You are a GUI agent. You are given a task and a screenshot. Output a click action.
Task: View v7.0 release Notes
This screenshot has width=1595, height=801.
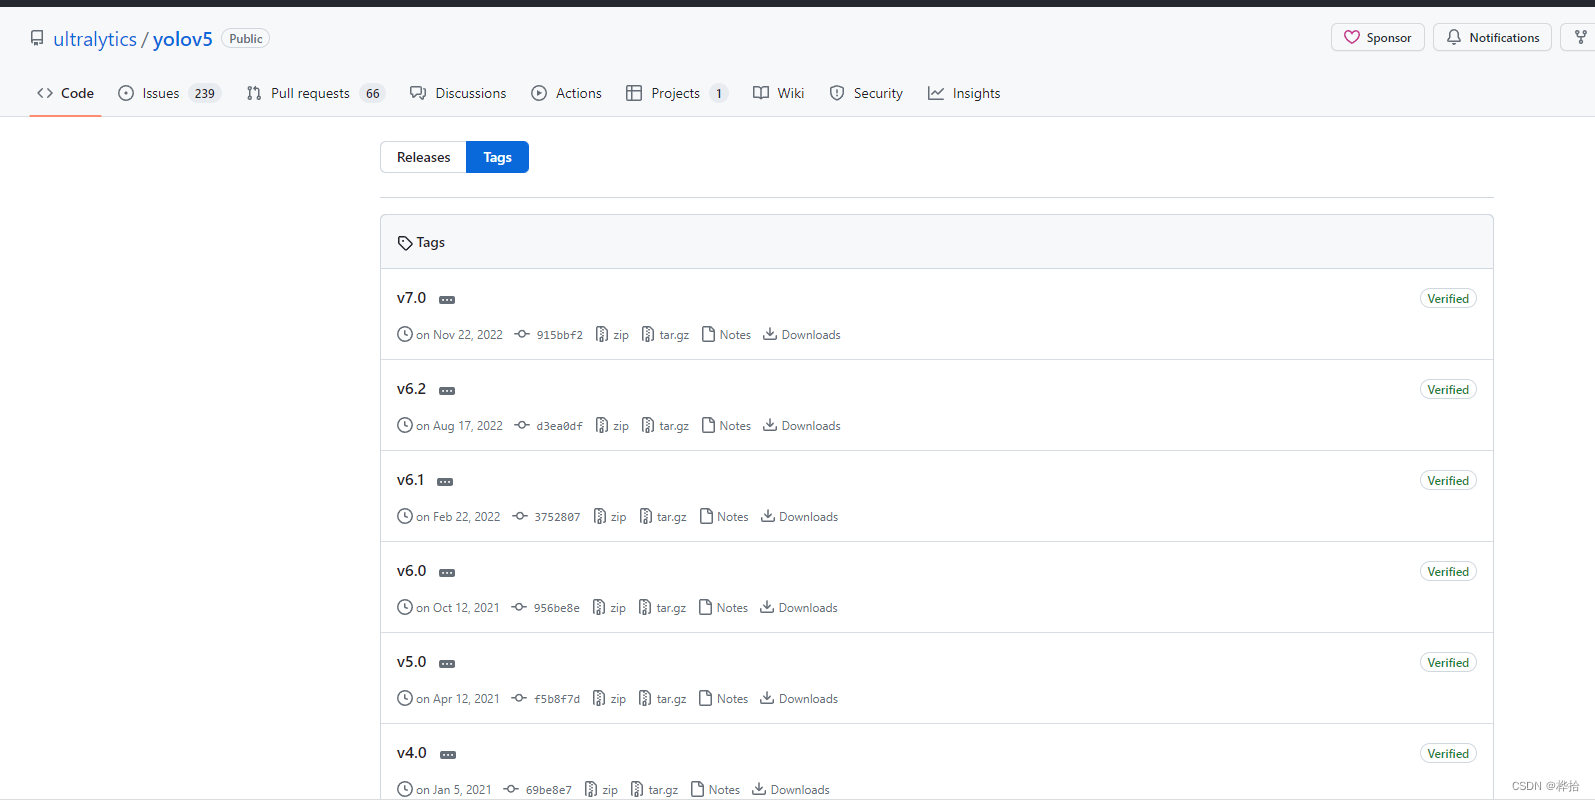727,335
